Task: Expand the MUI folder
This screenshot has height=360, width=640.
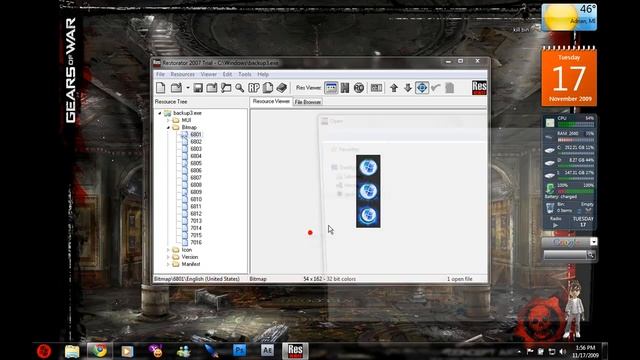Action: (x=168, y=120)
